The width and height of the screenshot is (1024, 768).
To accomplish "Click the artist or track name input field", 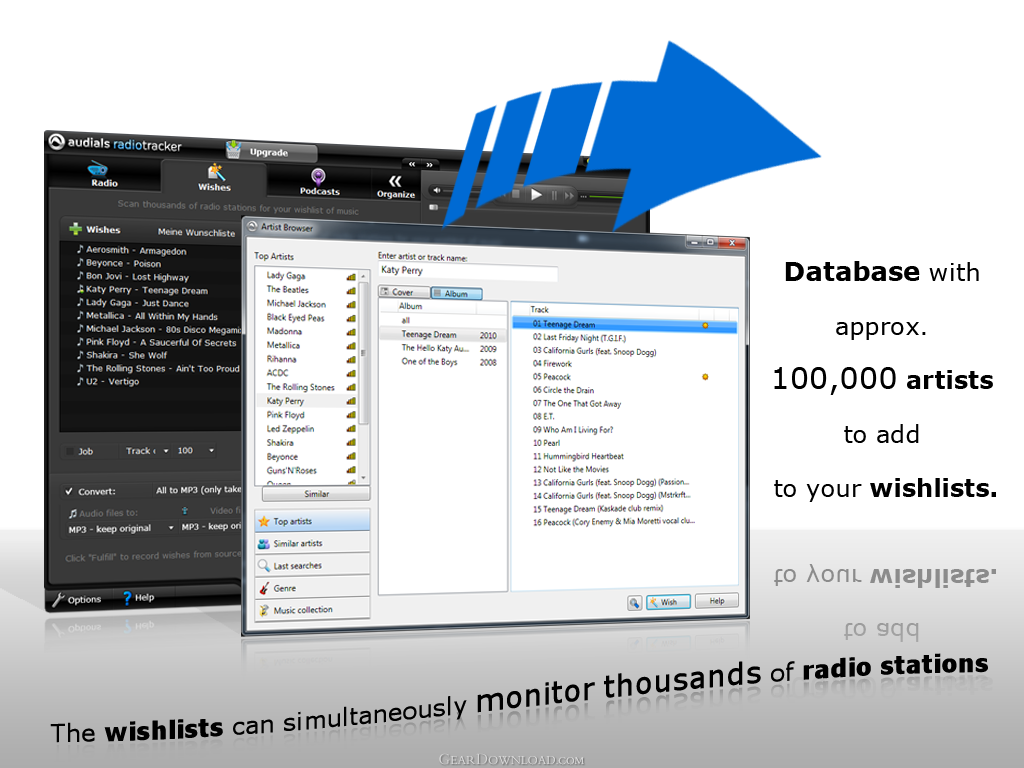I will click(x=468, y=271).
